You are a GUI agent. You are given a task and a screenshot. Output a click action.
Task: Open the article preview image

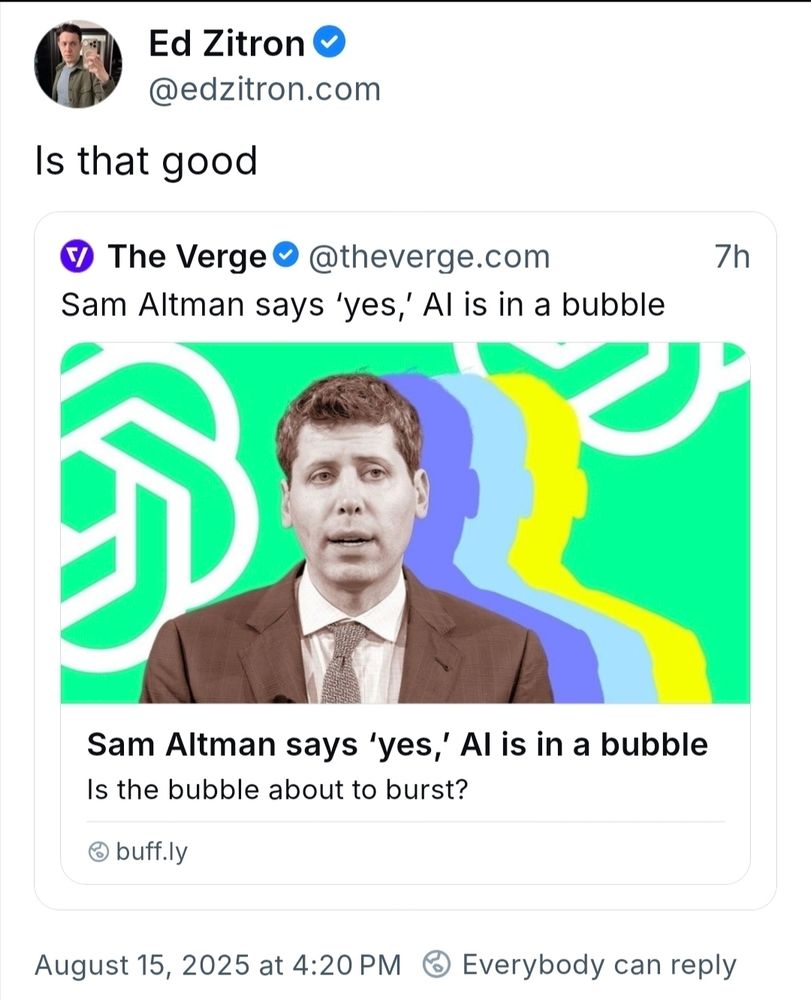(405, 522)
